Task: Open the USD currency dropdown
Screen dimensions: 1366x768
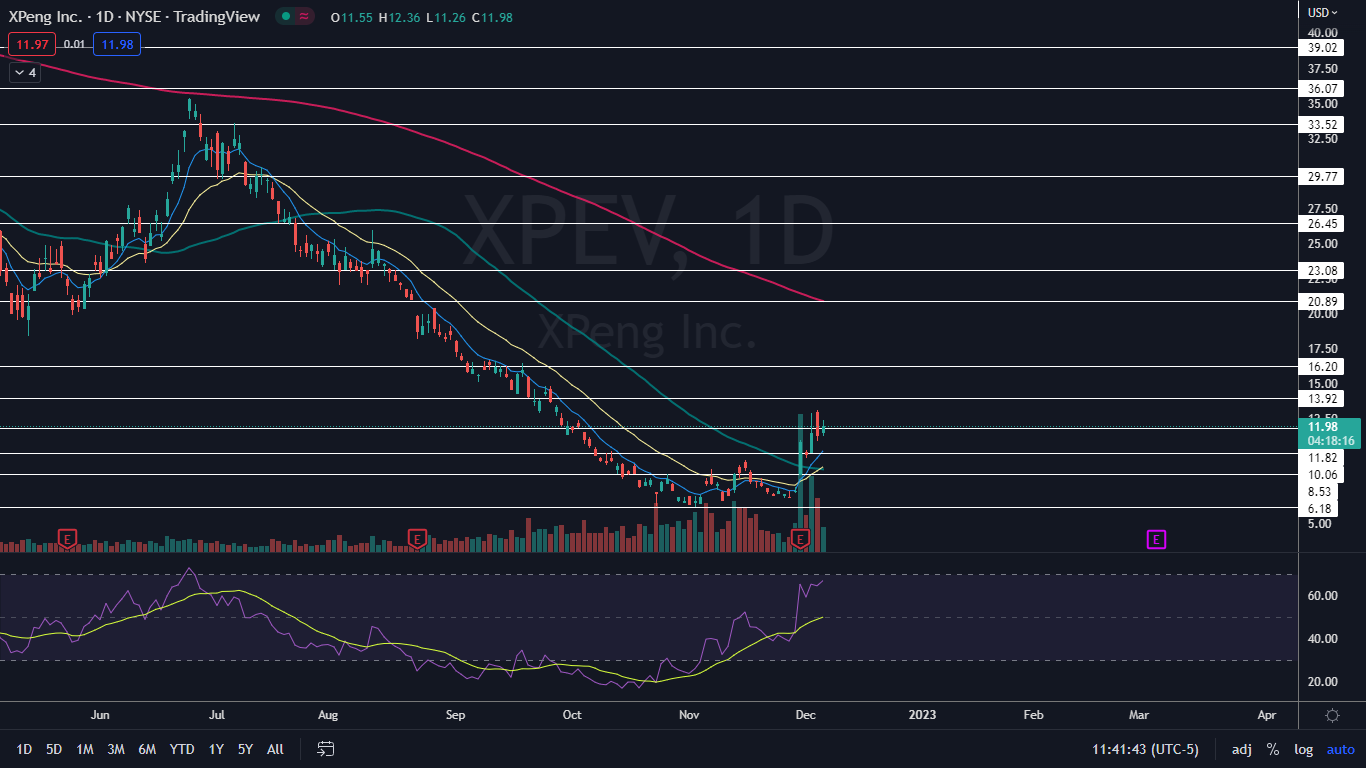Action: click(x=1323, y=13)
